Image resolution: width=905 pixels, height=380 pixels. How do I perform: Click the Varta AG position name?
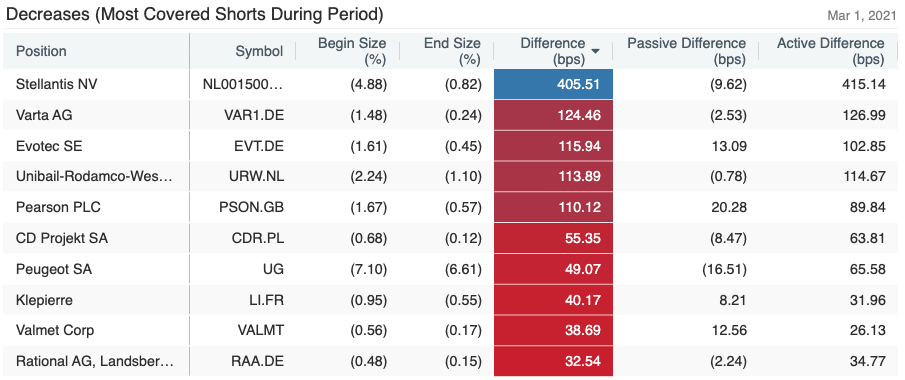tap(44, 116)
